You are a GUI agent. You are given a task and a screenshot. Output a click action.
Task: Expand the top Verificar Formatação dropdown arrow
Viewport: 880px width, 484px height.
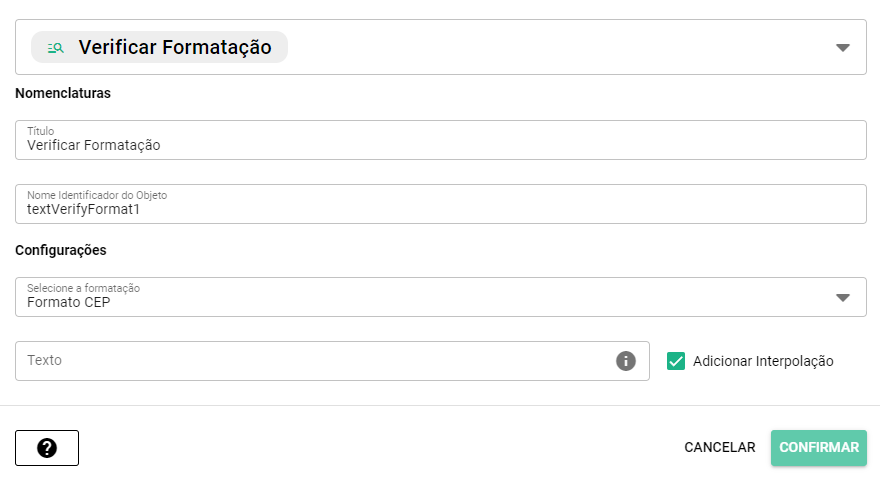[x=842, y=47]
